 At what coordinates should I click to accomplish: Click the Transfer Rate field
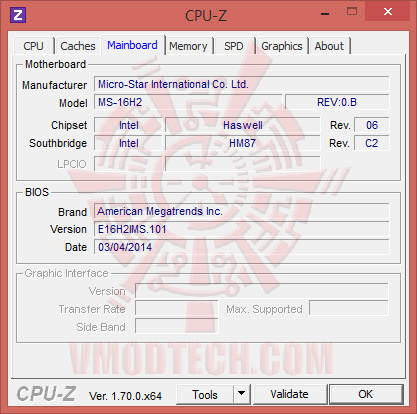(x=177, y=309)
